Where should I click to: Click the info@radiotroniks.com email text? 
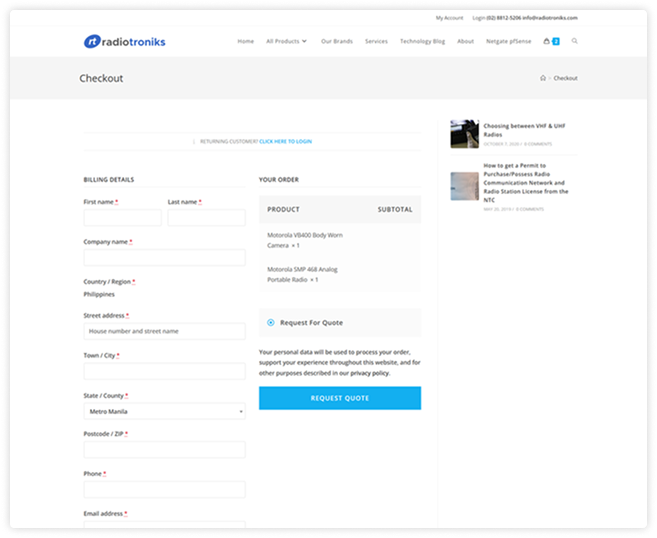(550, 18)
